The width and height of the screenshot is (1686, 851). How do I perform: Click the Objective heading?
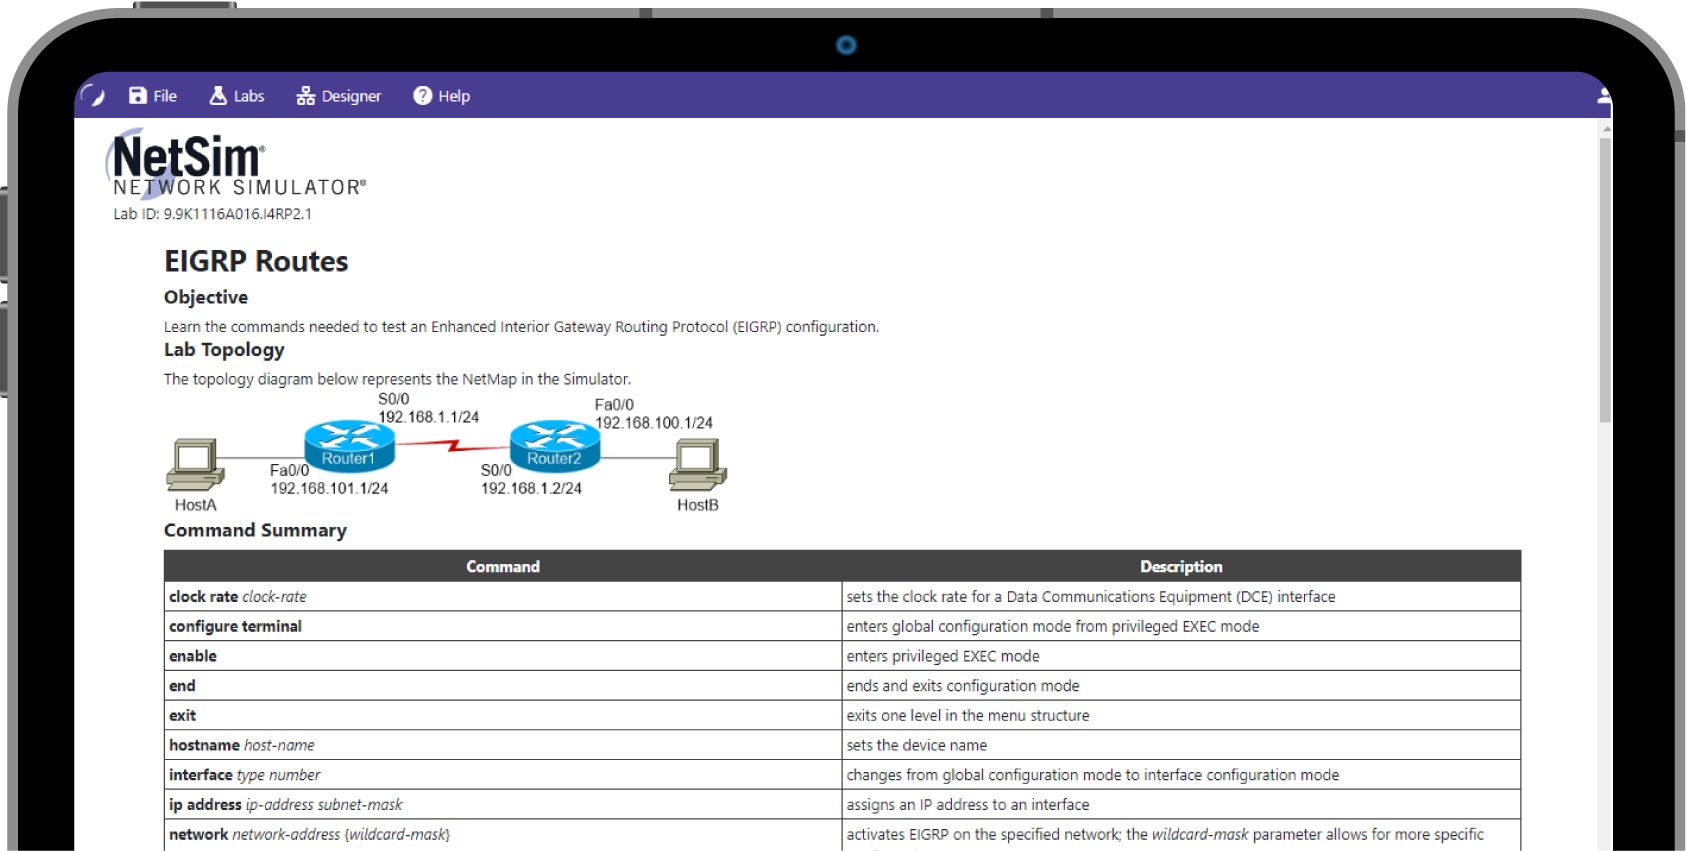[x=206, y=297]
